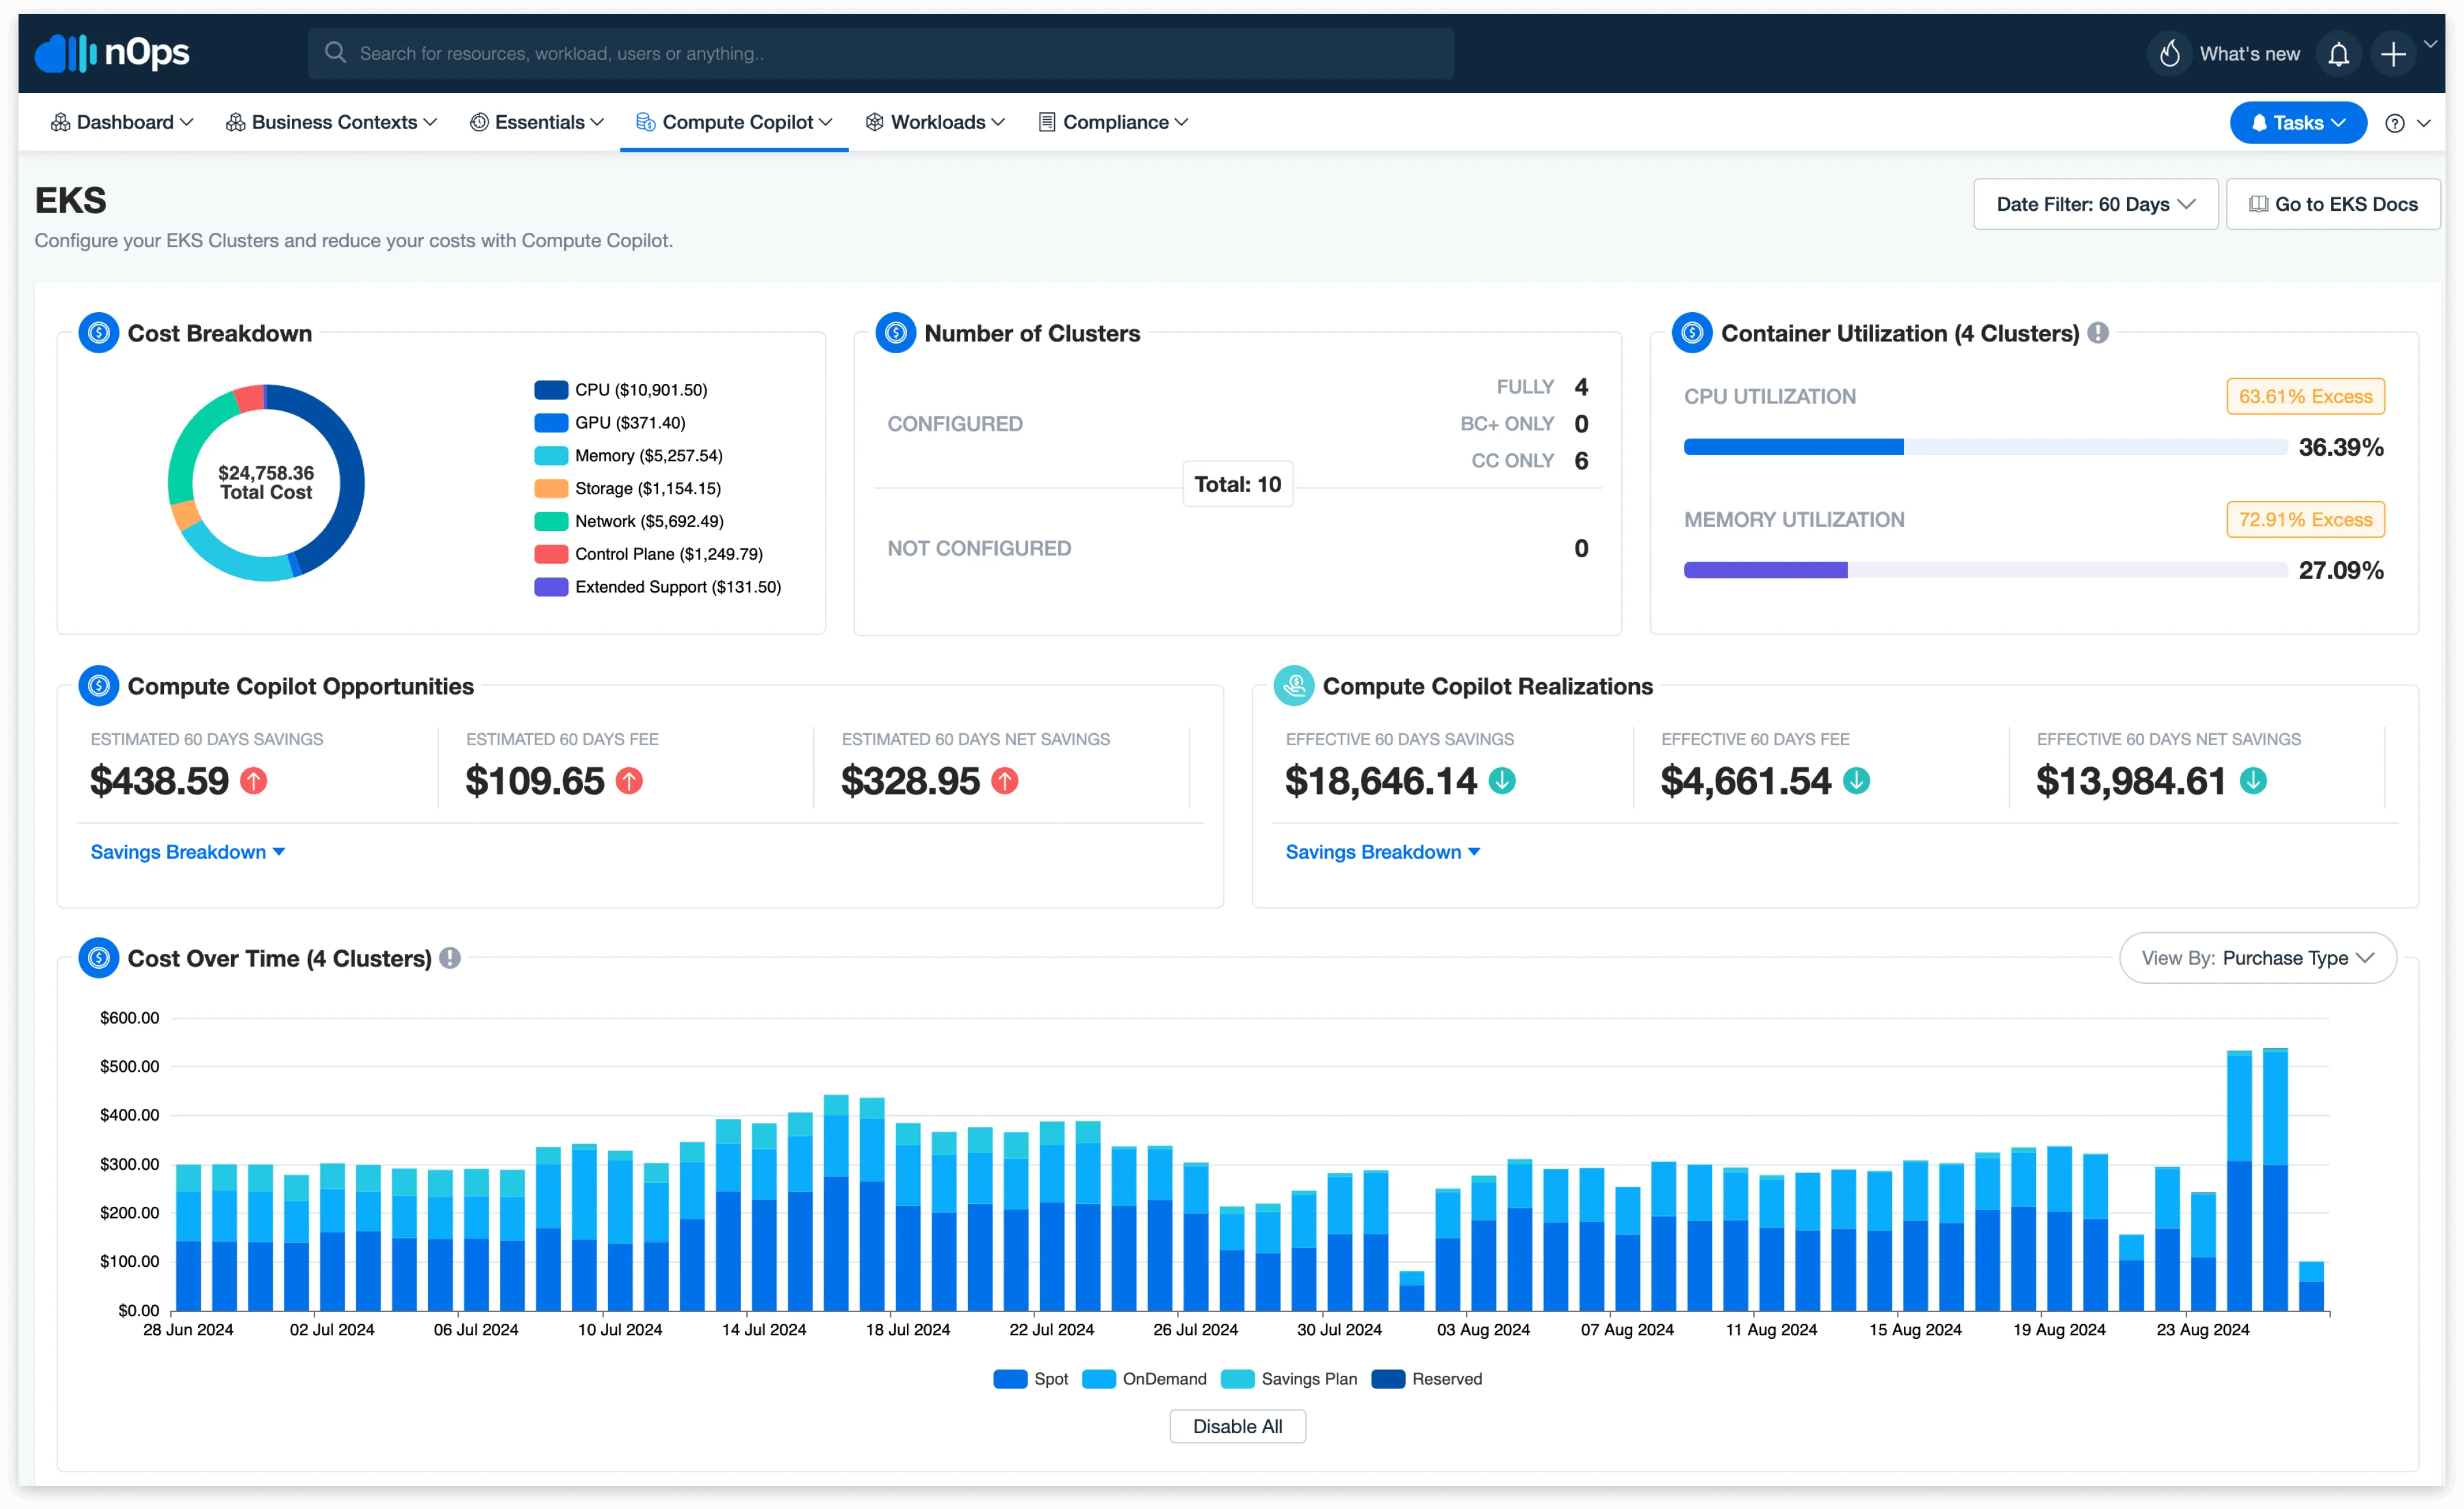Click the Control Plane color swatch
The height and width of the screenshot is (1509, 2464).
pos(551,554)
